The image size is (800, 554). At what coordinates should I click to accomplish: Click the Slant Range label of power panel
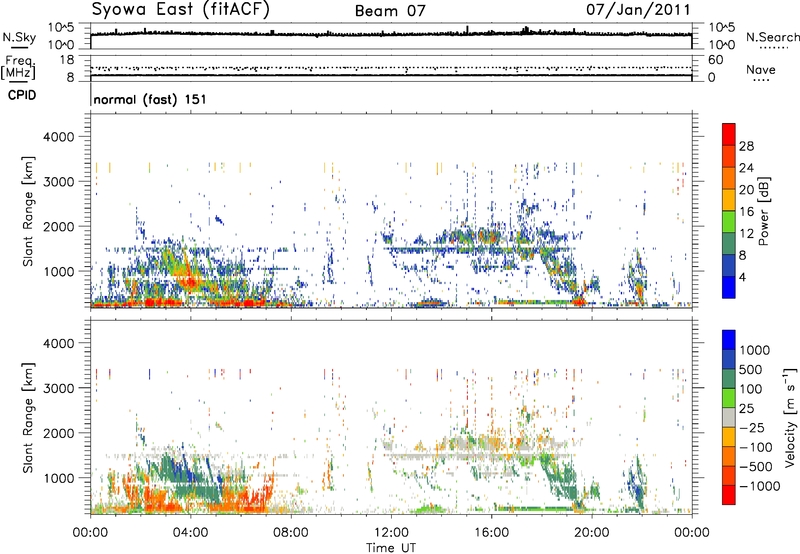coord(28,211)
